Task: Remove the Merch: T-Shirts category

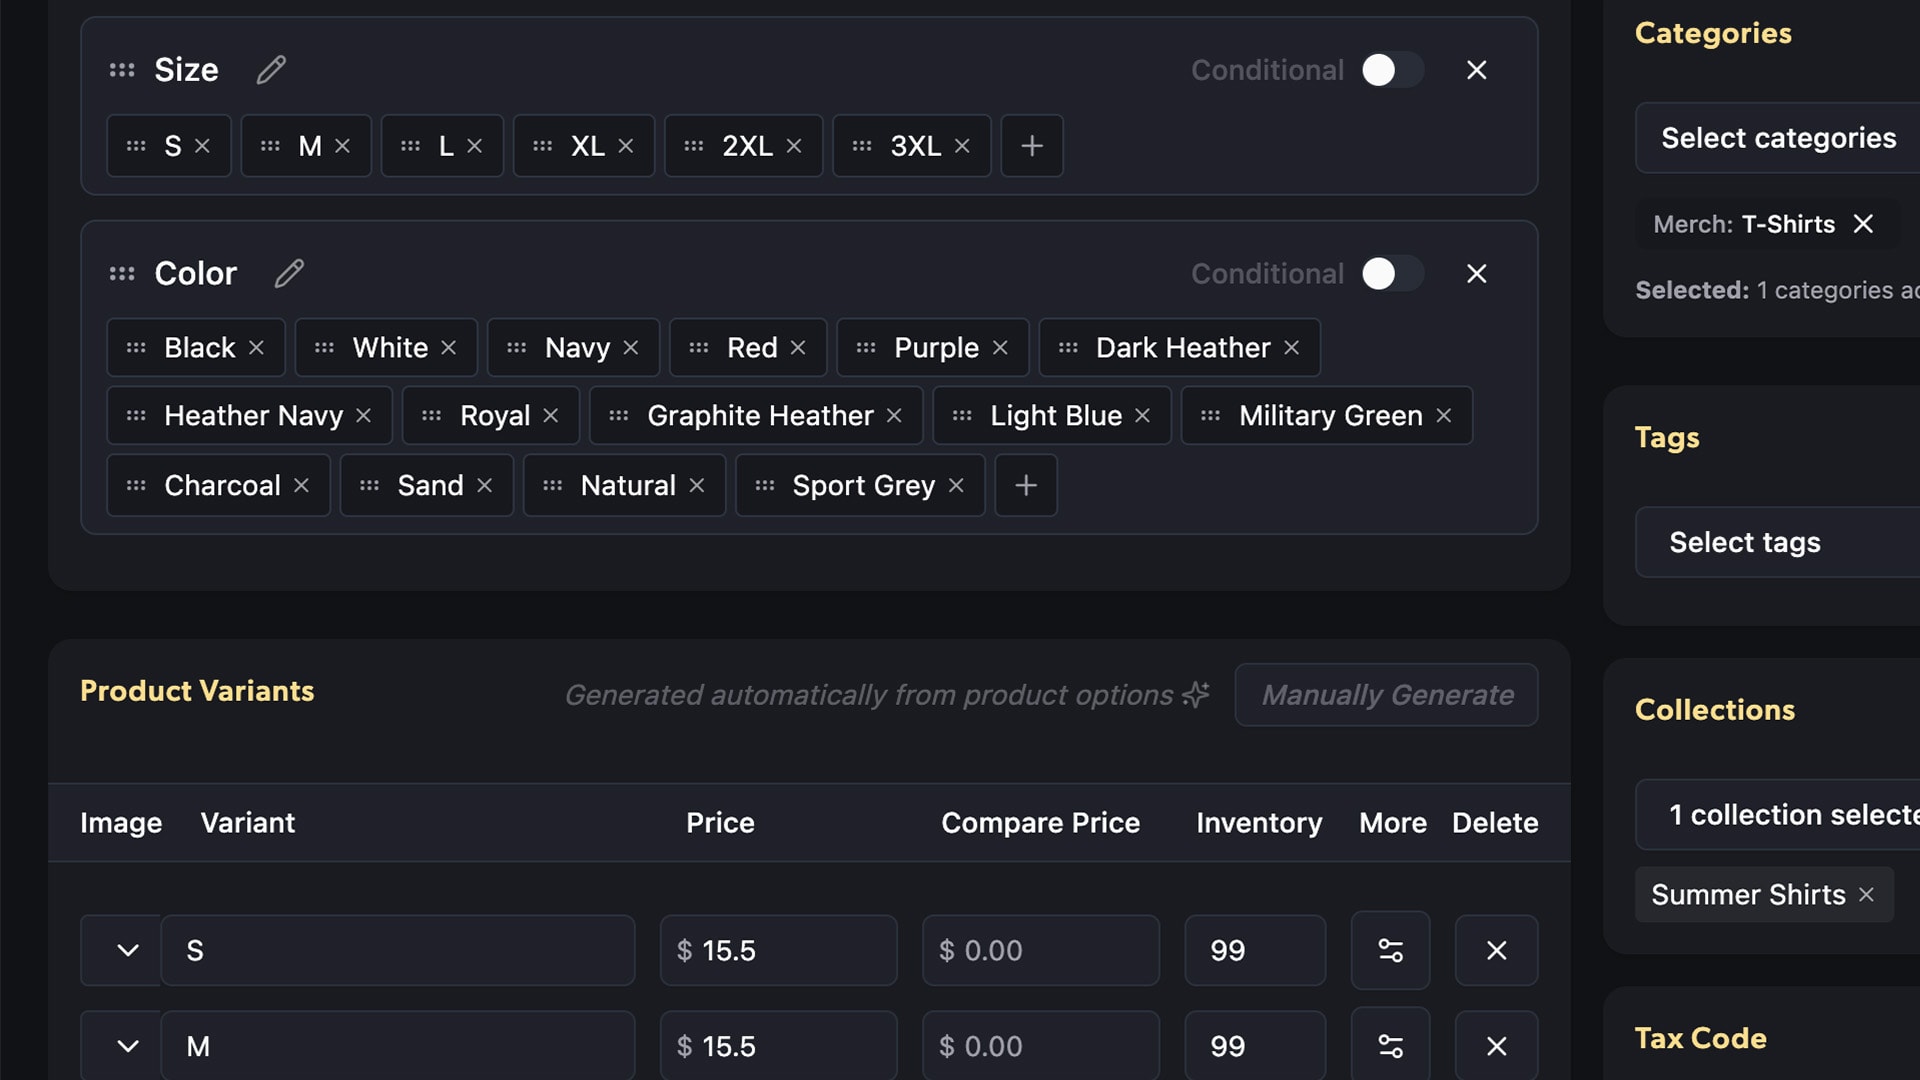Action: pos(1865,224)
